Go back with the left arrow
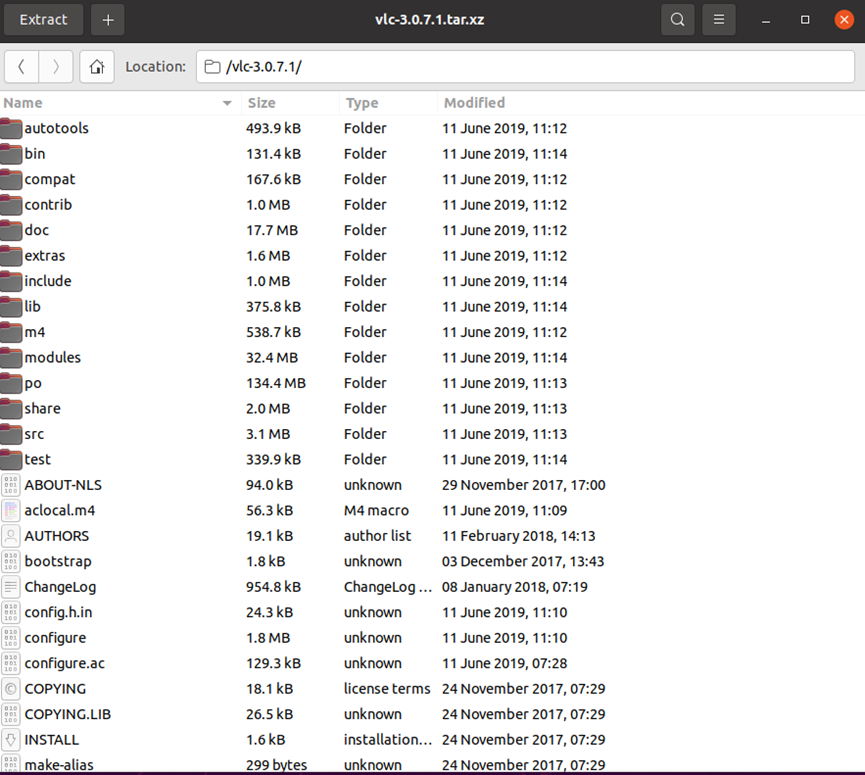Viewport: 865px width, 775px height. pyautogui.click(x=22, y=67)
